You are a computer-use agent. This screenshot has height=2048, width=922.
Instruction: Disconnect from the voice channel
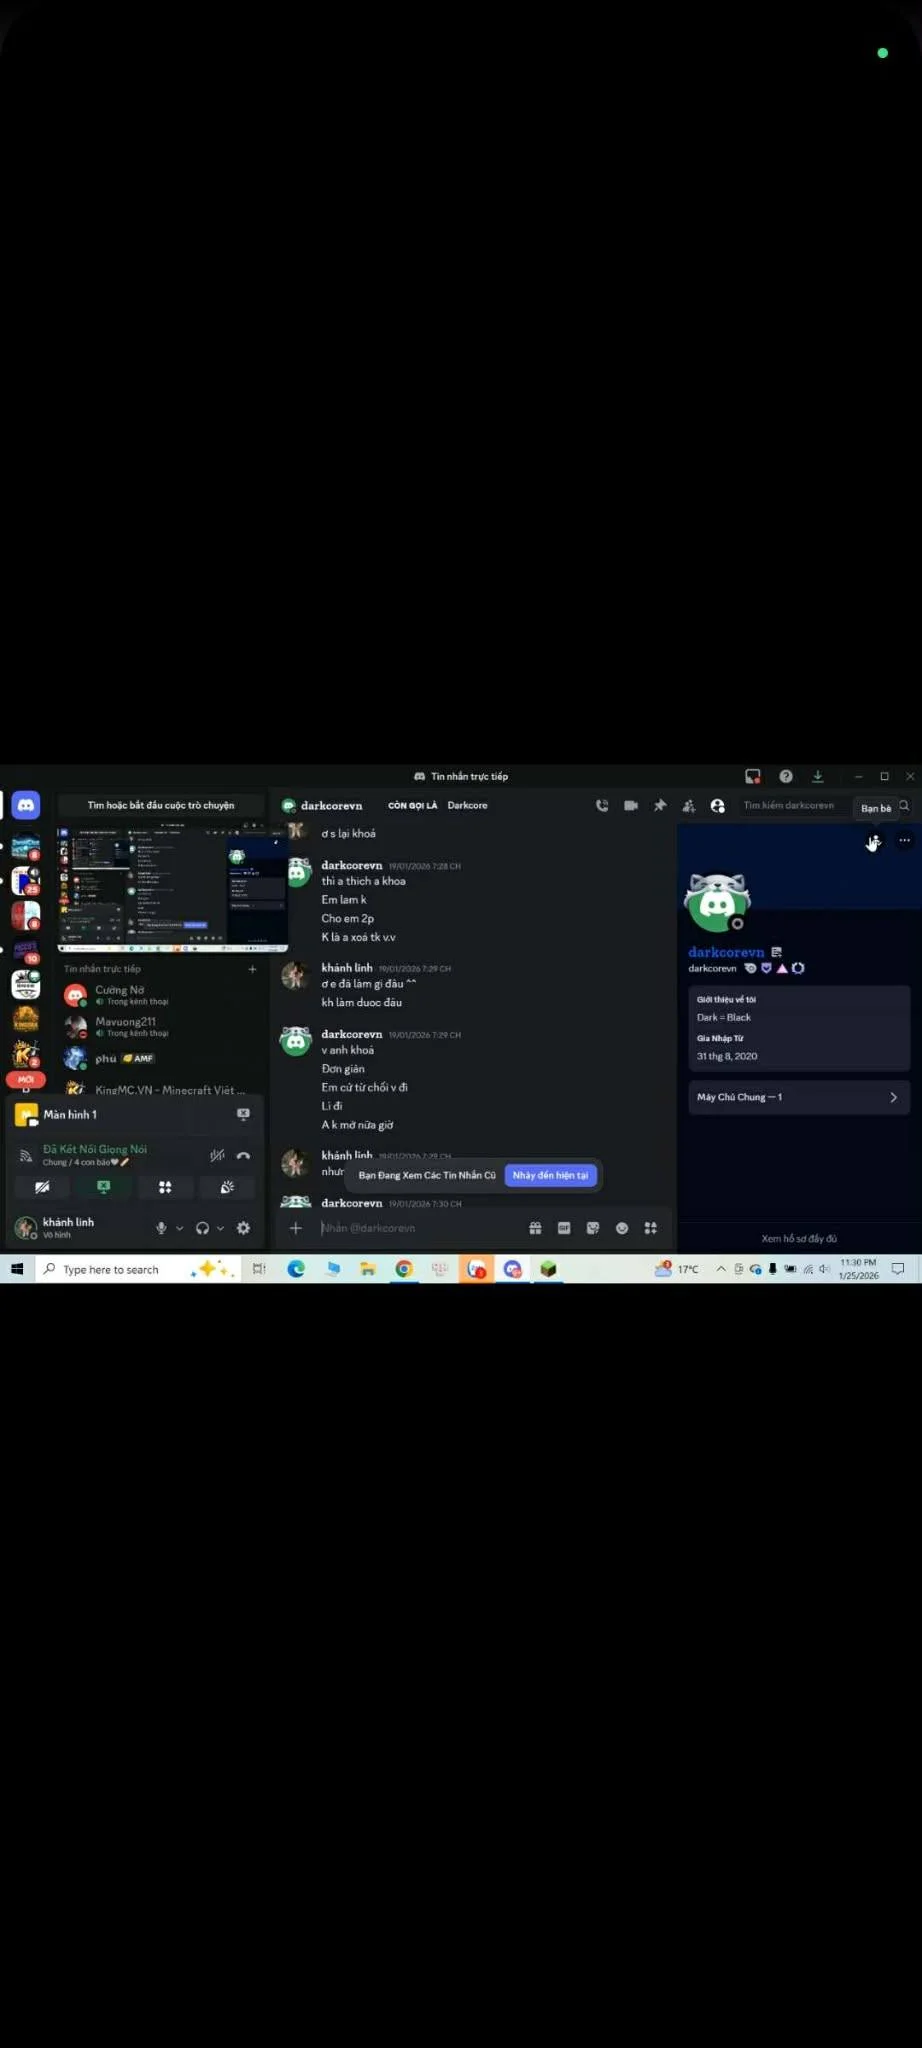pyautogui.click(x=243, y=1155)
